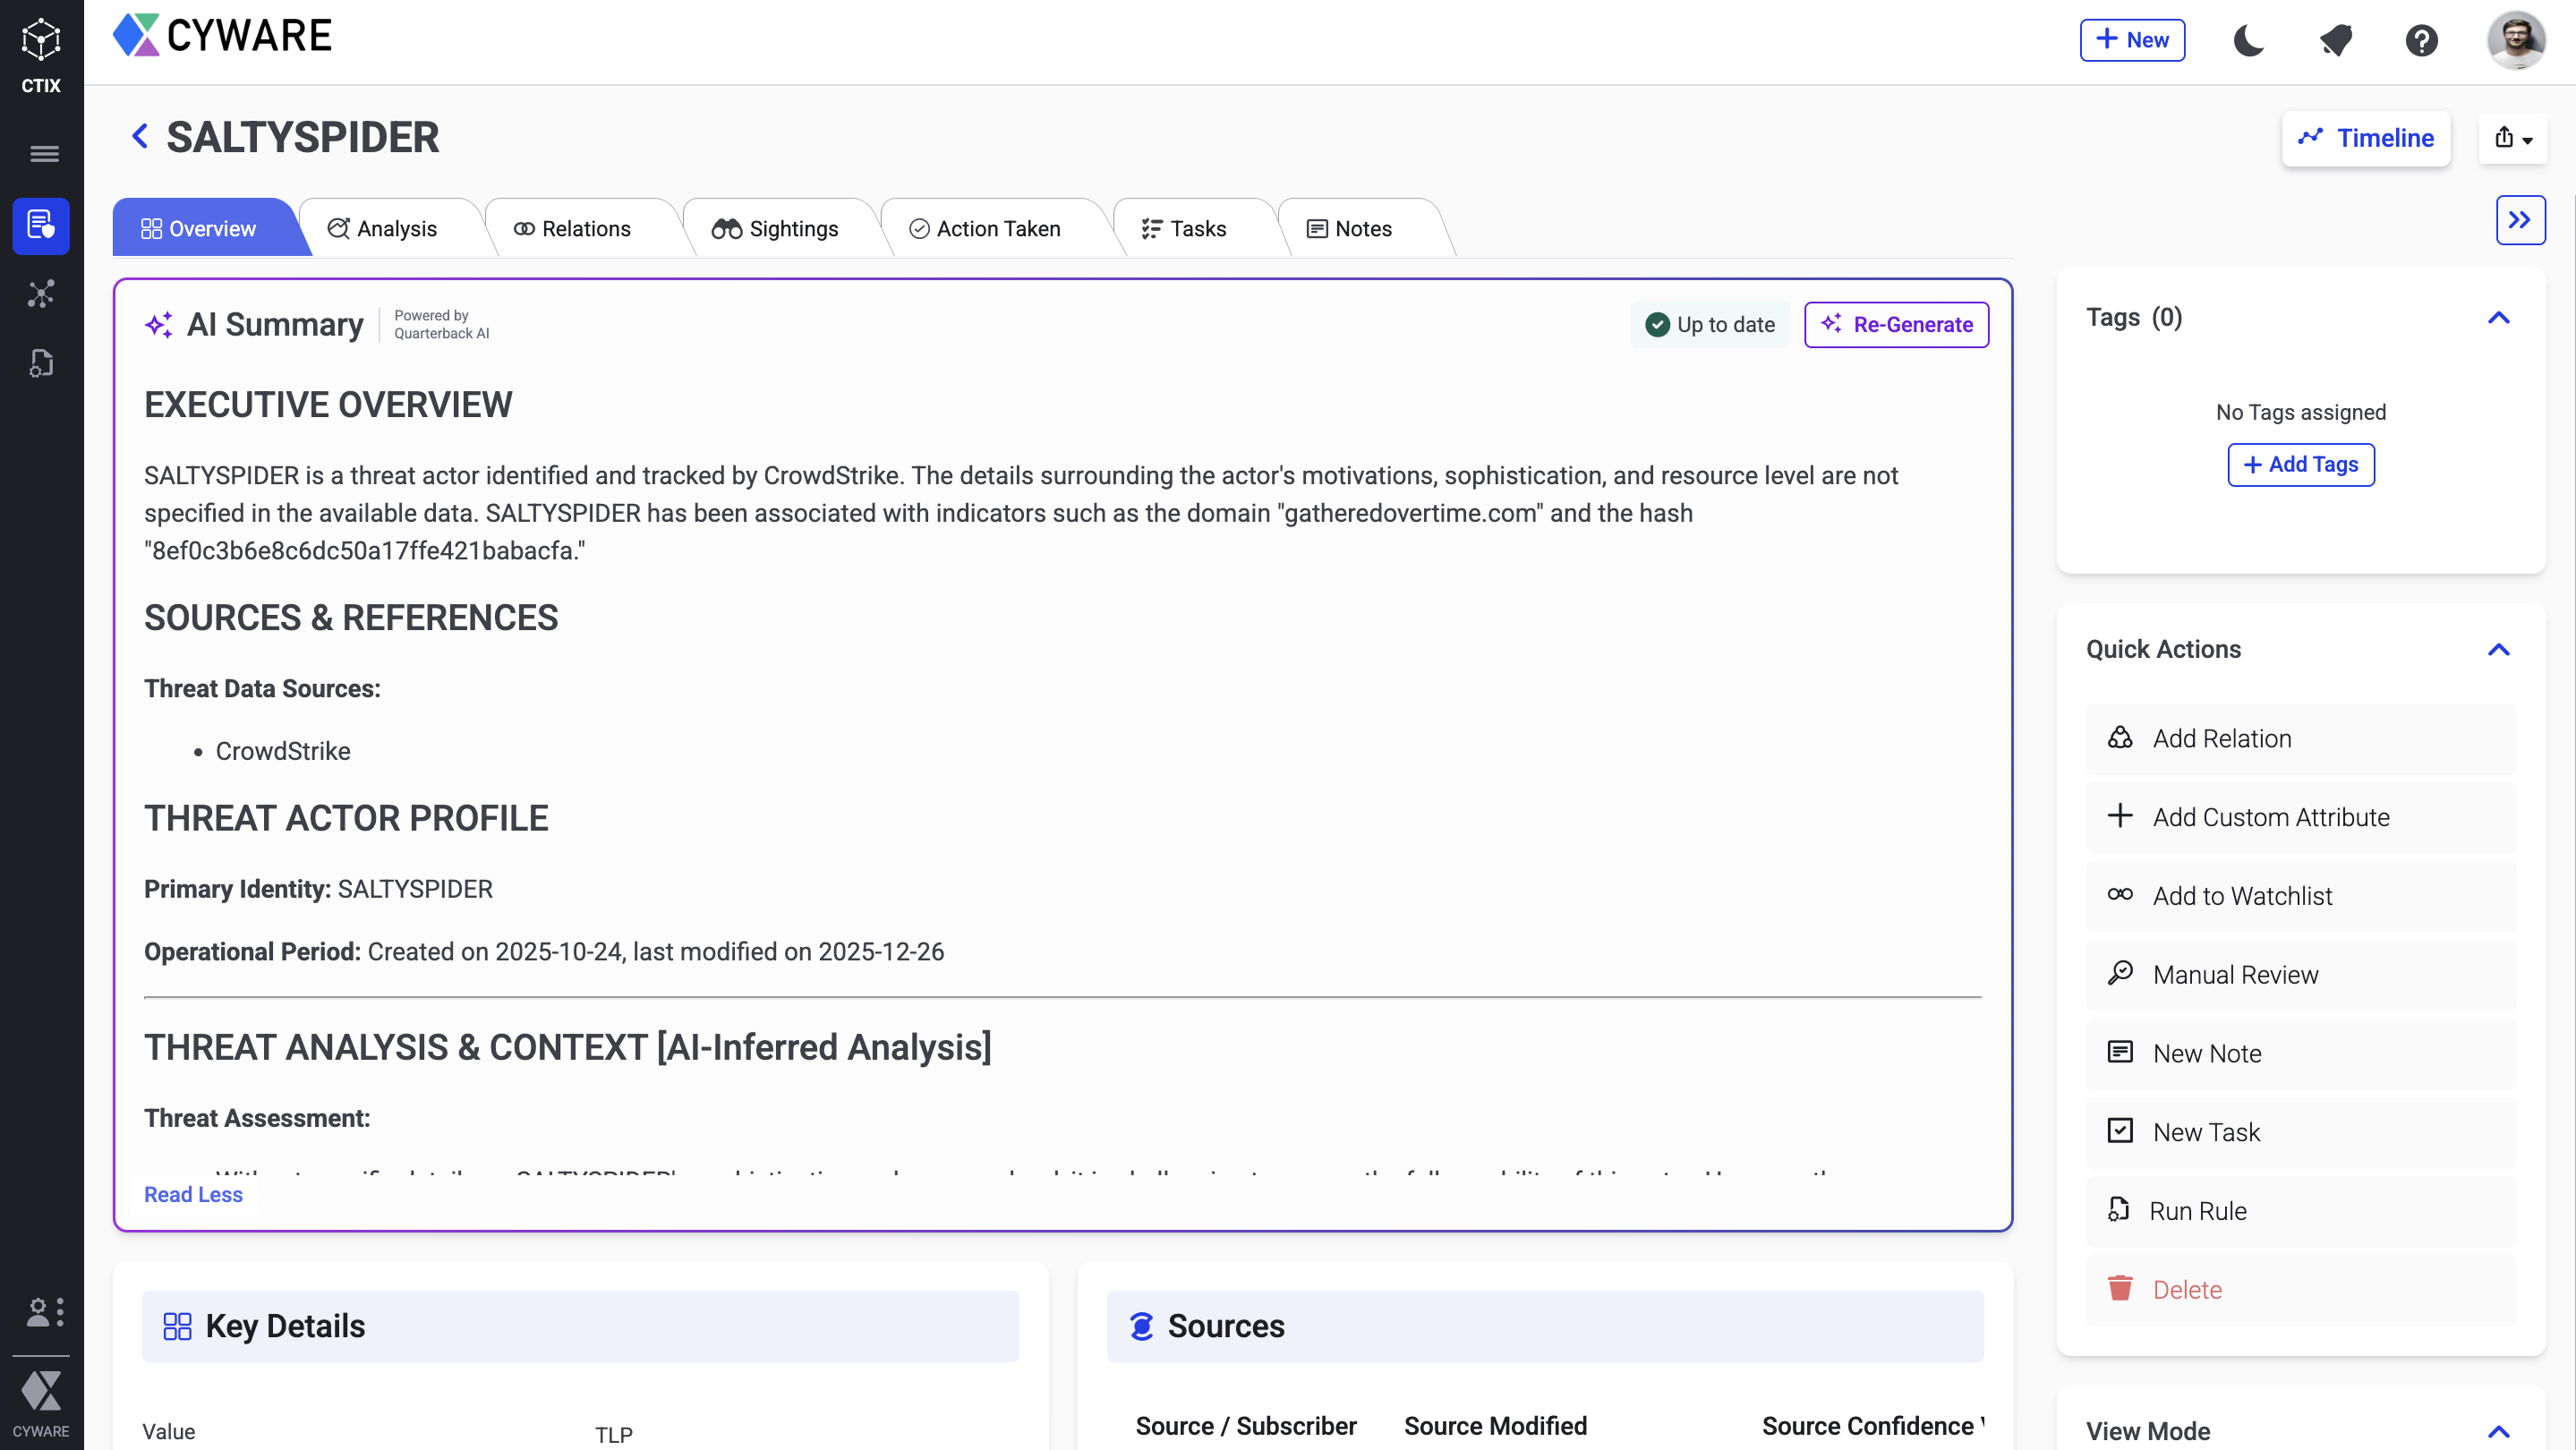This screenshot has height=1450, width=2576.
Task: Select Add to Watchlist quick action
Action: click(2241, 896)
